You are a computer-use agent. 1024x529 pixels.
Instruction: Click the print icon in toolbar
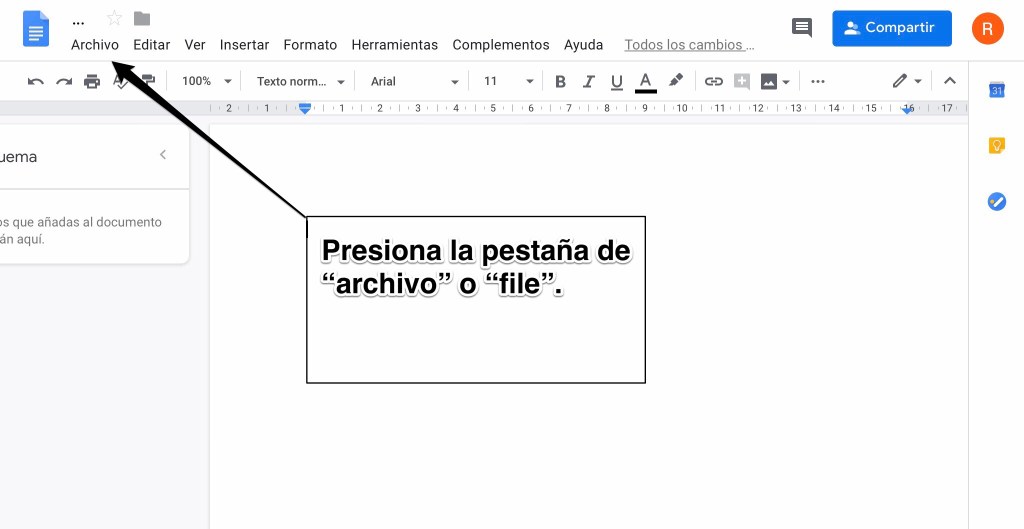92,81
